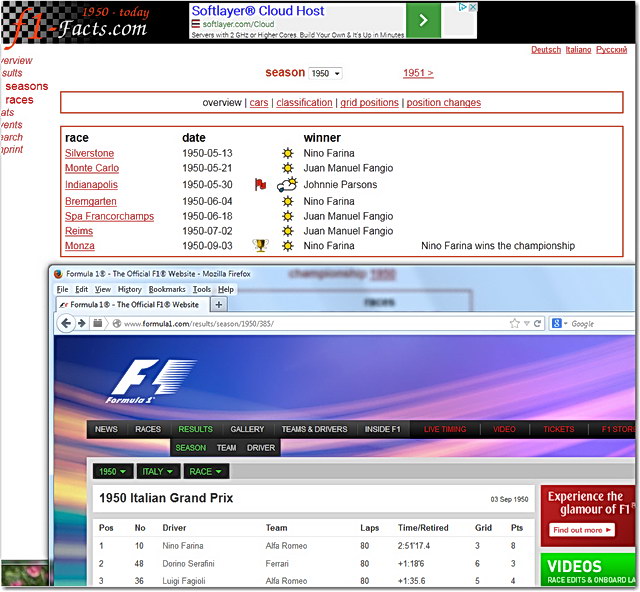Click GALLERY in the F1 navigation bar
This screenshot has height=592, width=640.
247,429
